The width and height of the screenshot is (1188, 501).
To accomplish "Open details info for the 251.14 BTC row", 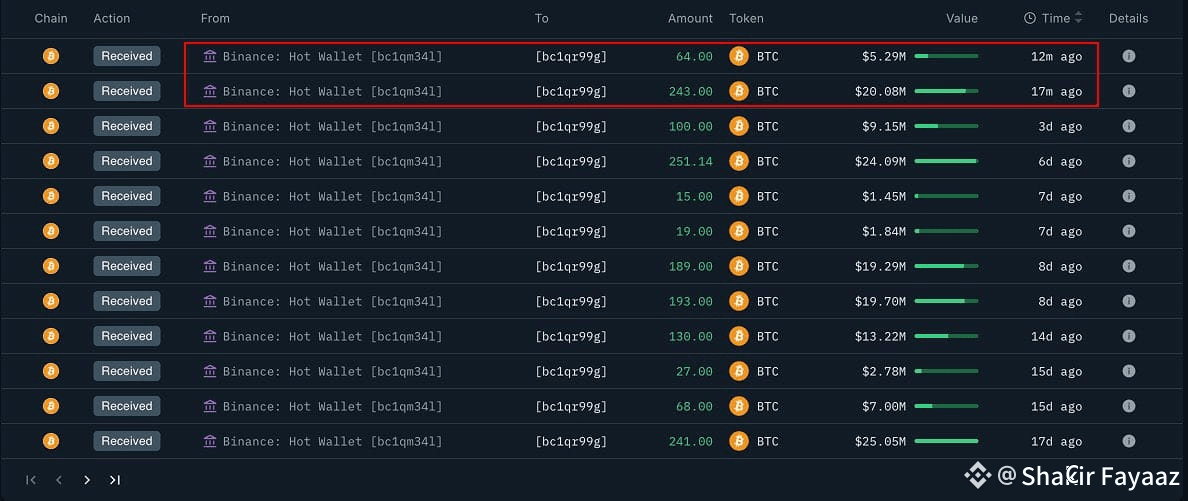I will tap(1128, 161).
